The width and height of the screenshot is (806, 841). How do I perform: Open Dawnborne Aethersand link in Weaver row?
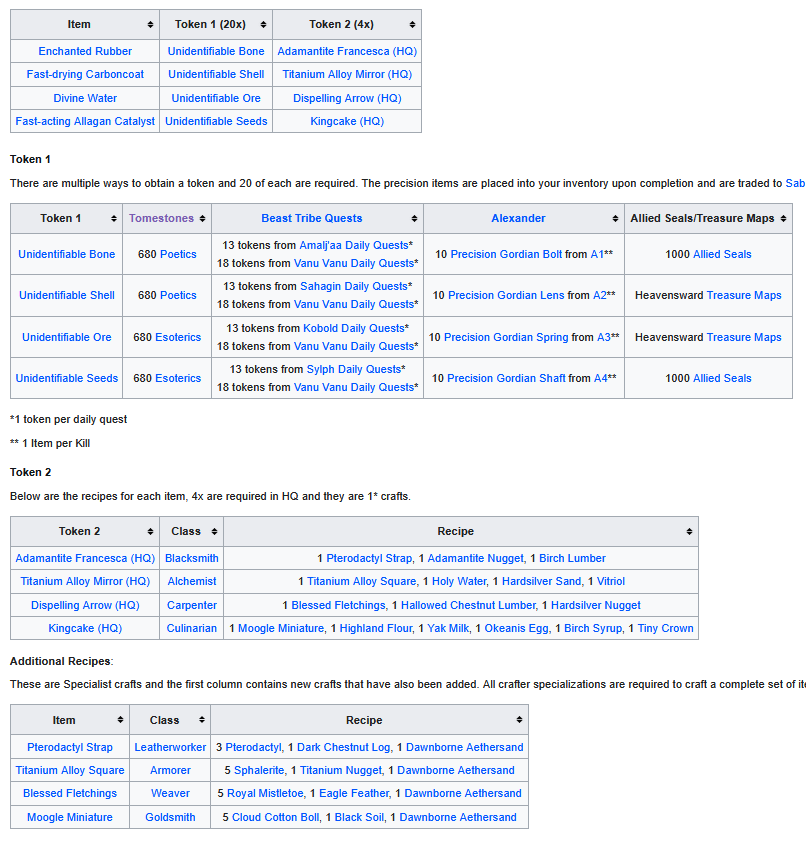463,794
